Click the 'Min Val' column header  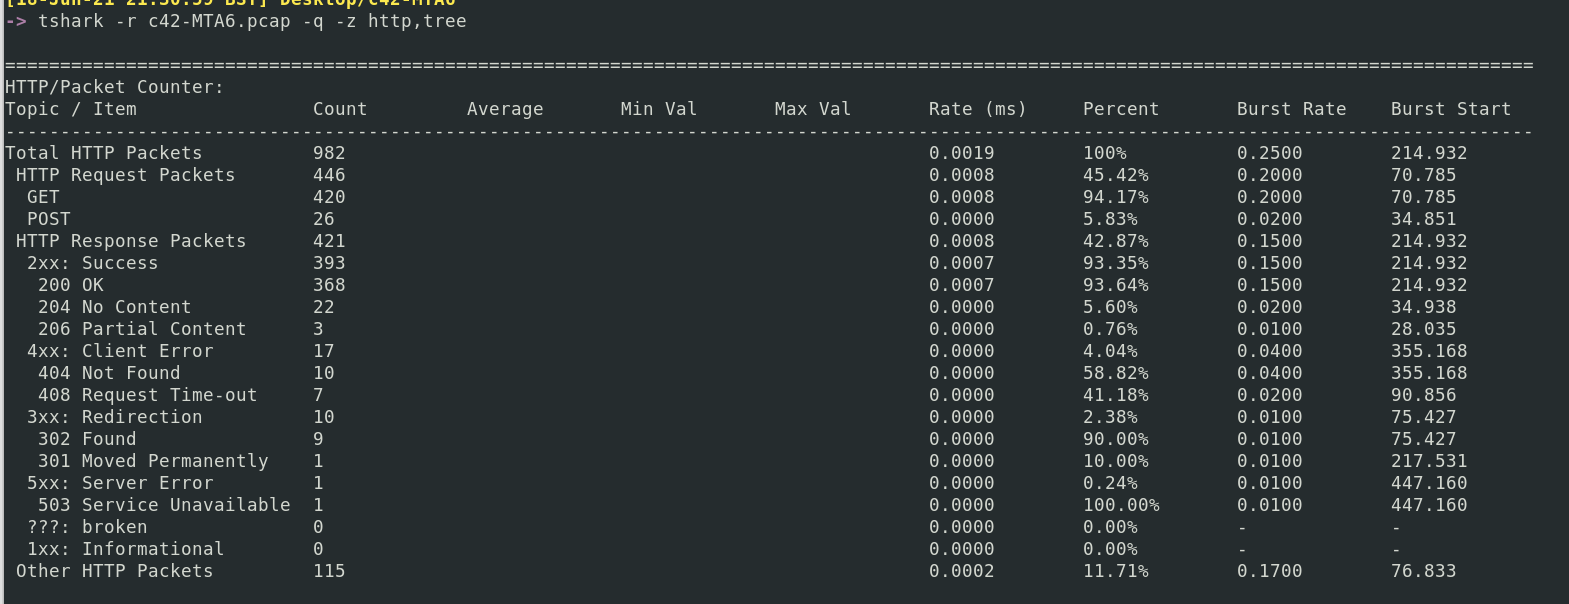[x=658, y=109]
